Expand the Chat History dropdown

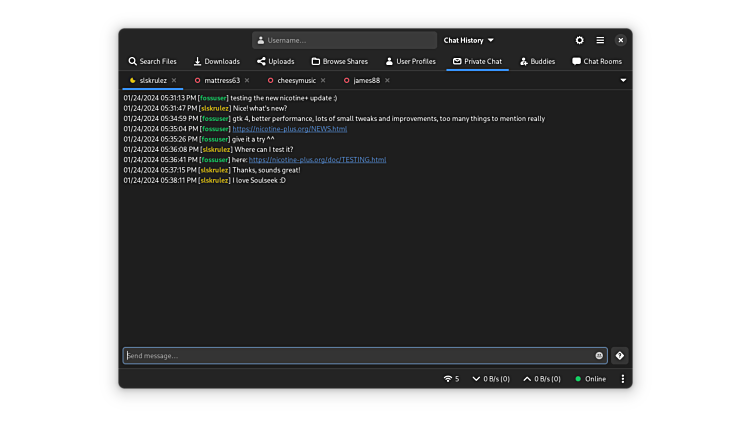pos(469,40)
